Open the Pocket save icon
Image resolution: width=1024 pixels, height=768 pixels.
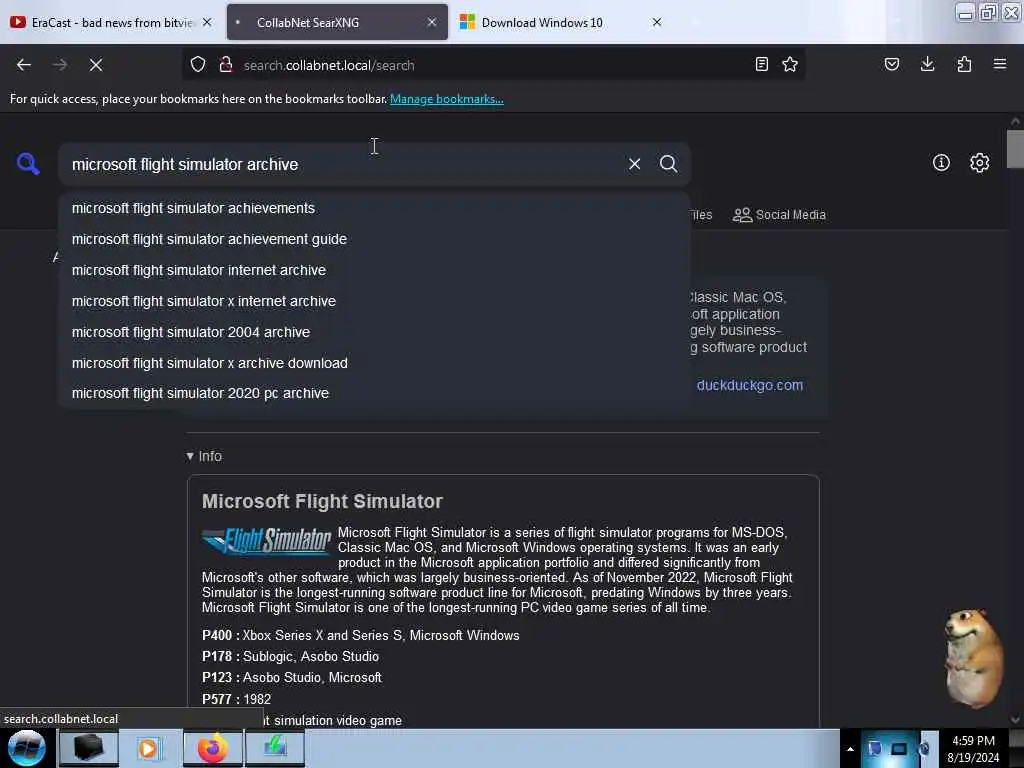click(x=891, y=65)
